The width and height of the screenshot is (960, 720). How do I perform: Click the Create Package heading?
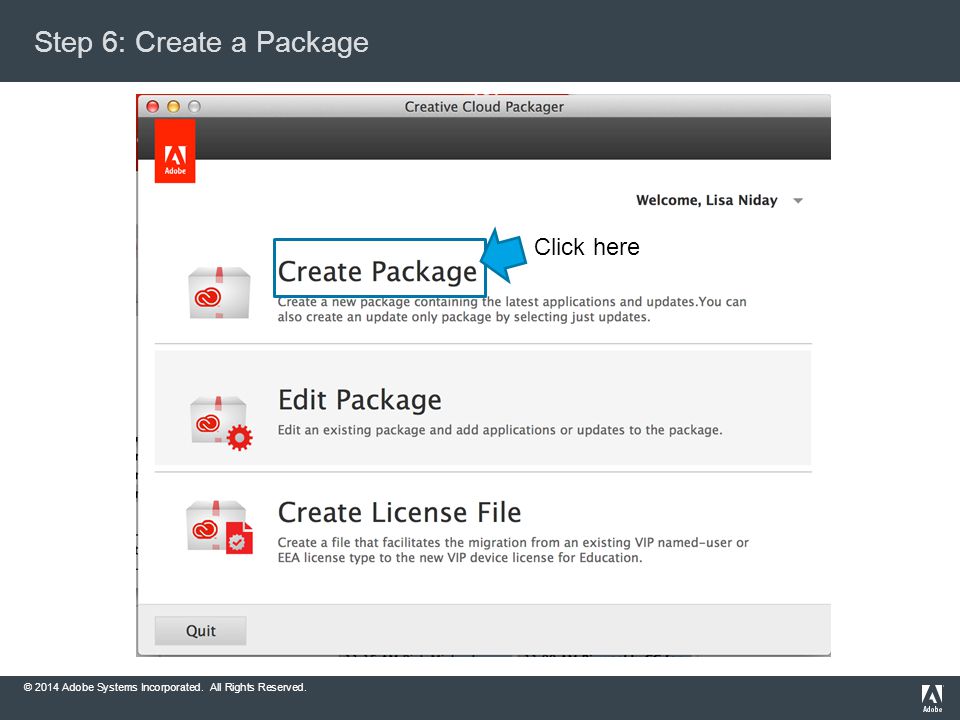click(377, 271)
